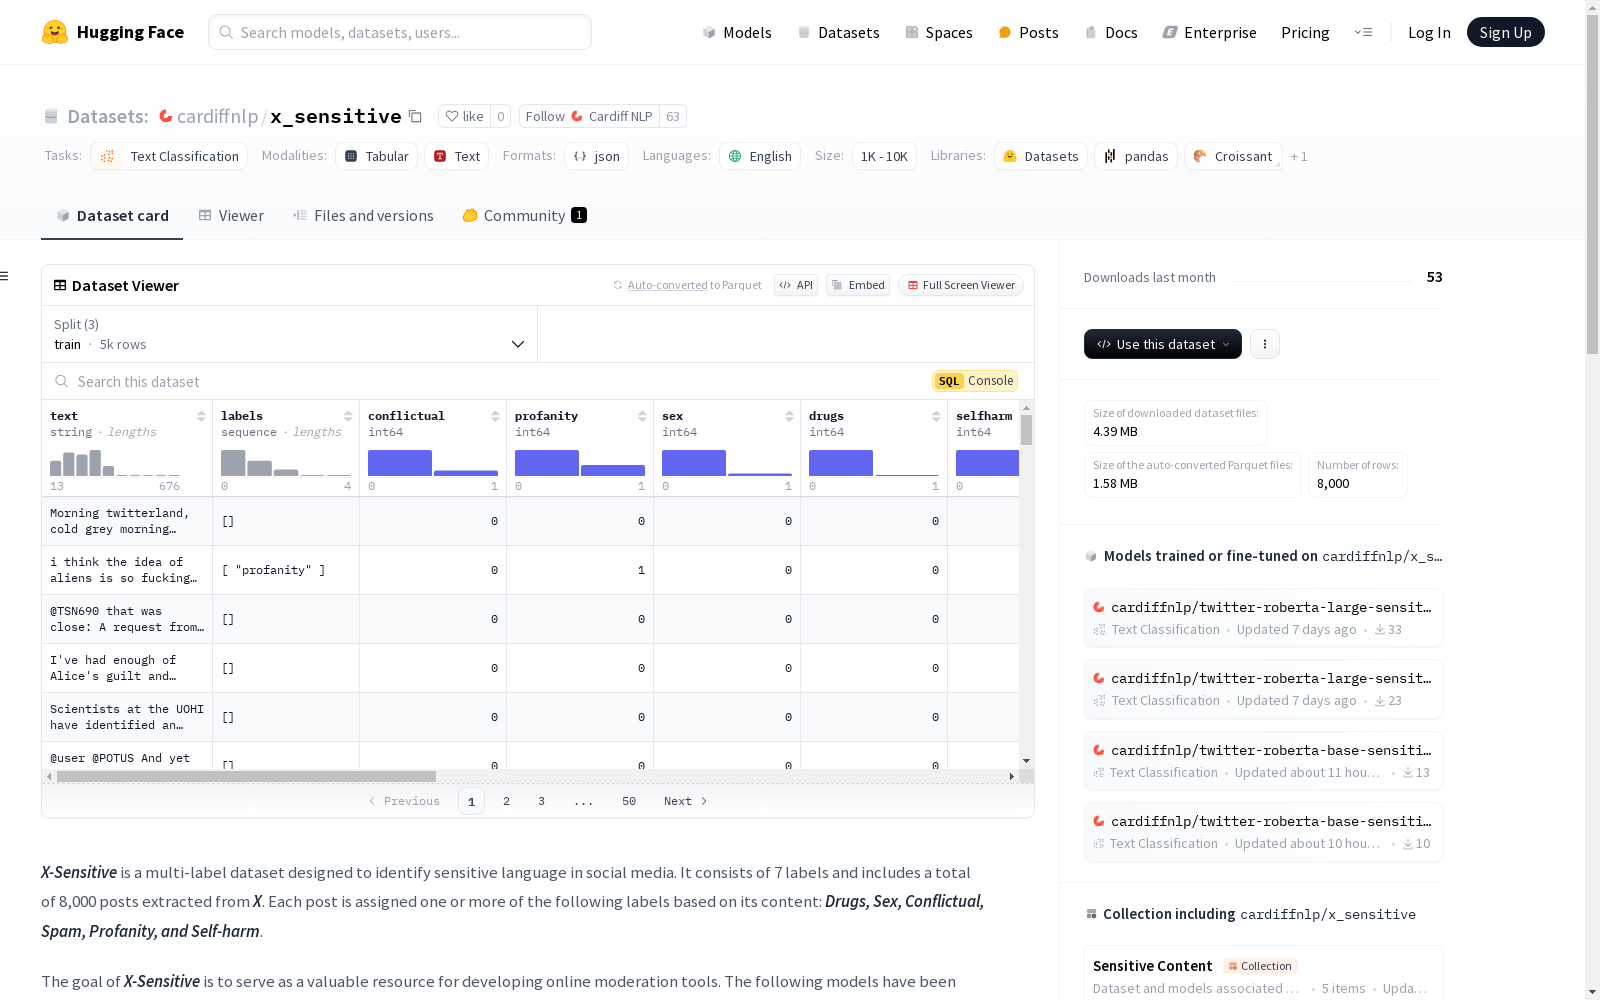Click the Text Classification task tag
This screenshot has width=1600, height=1000.
pyautogui.click(x=169, y=156)
